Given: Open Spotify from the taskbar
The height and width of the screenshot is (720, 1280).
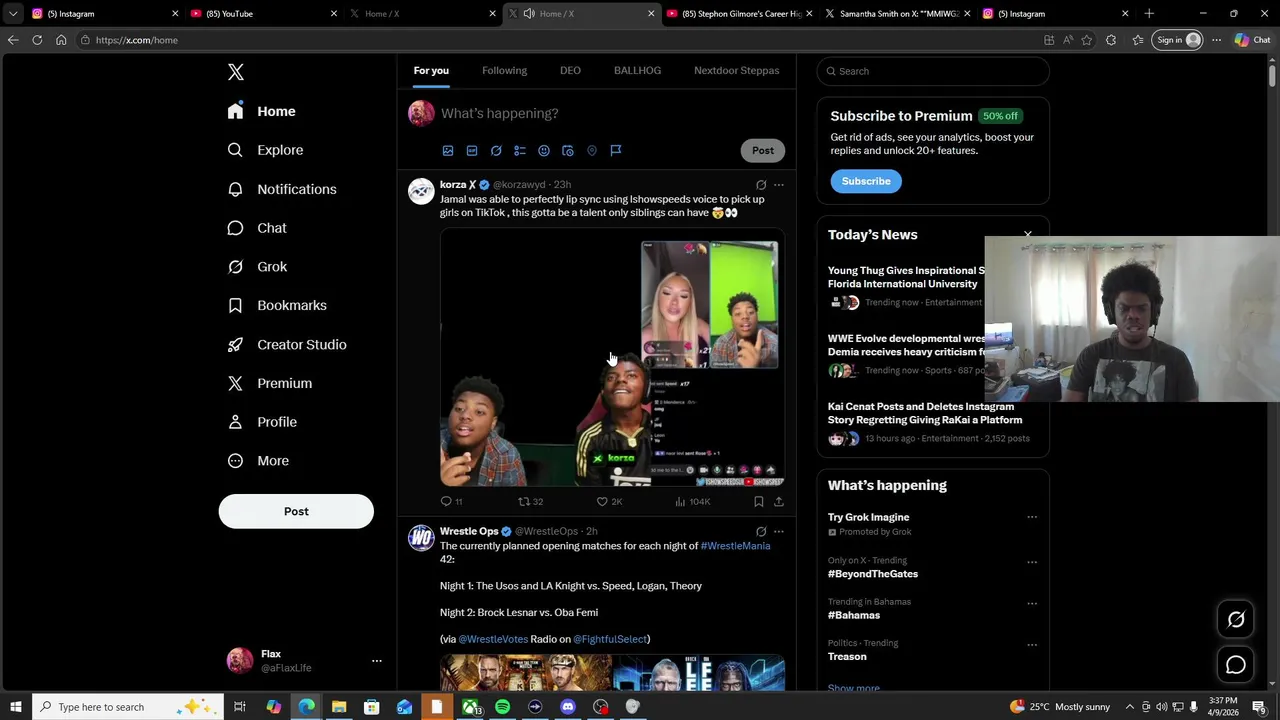Looking at the screenshot, I should point(502,707).
